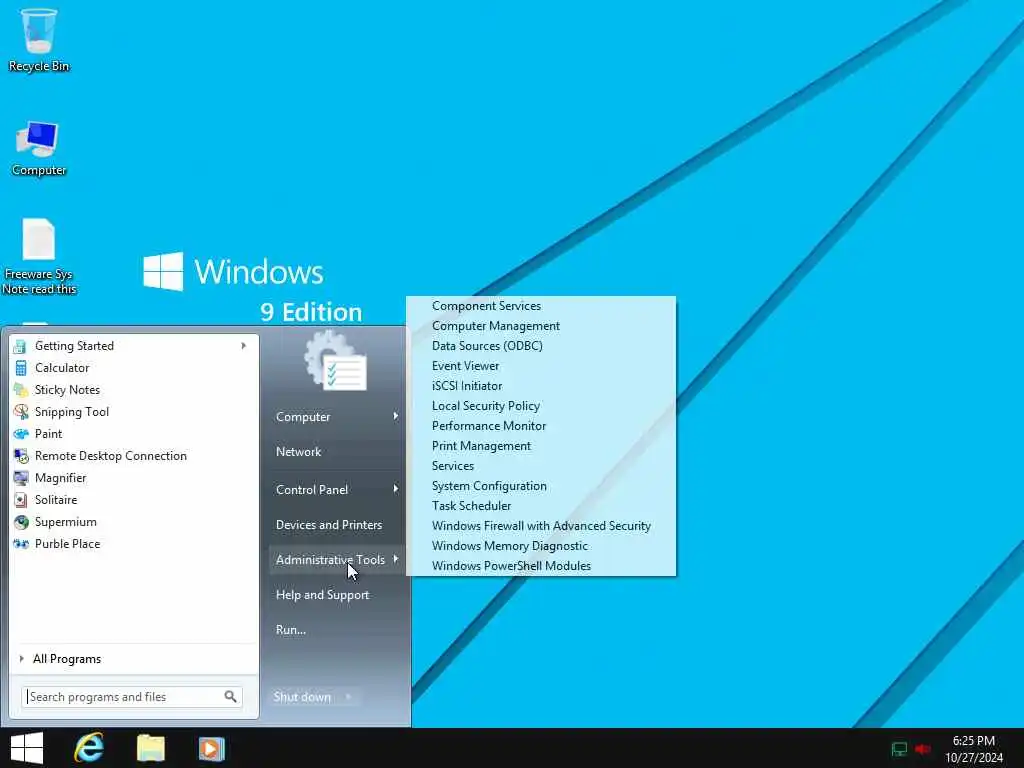Start the Snipping Tool scissors icon
Image resolution: width=1024 pixels, height=768 pixels.
(x=21, y=412)
